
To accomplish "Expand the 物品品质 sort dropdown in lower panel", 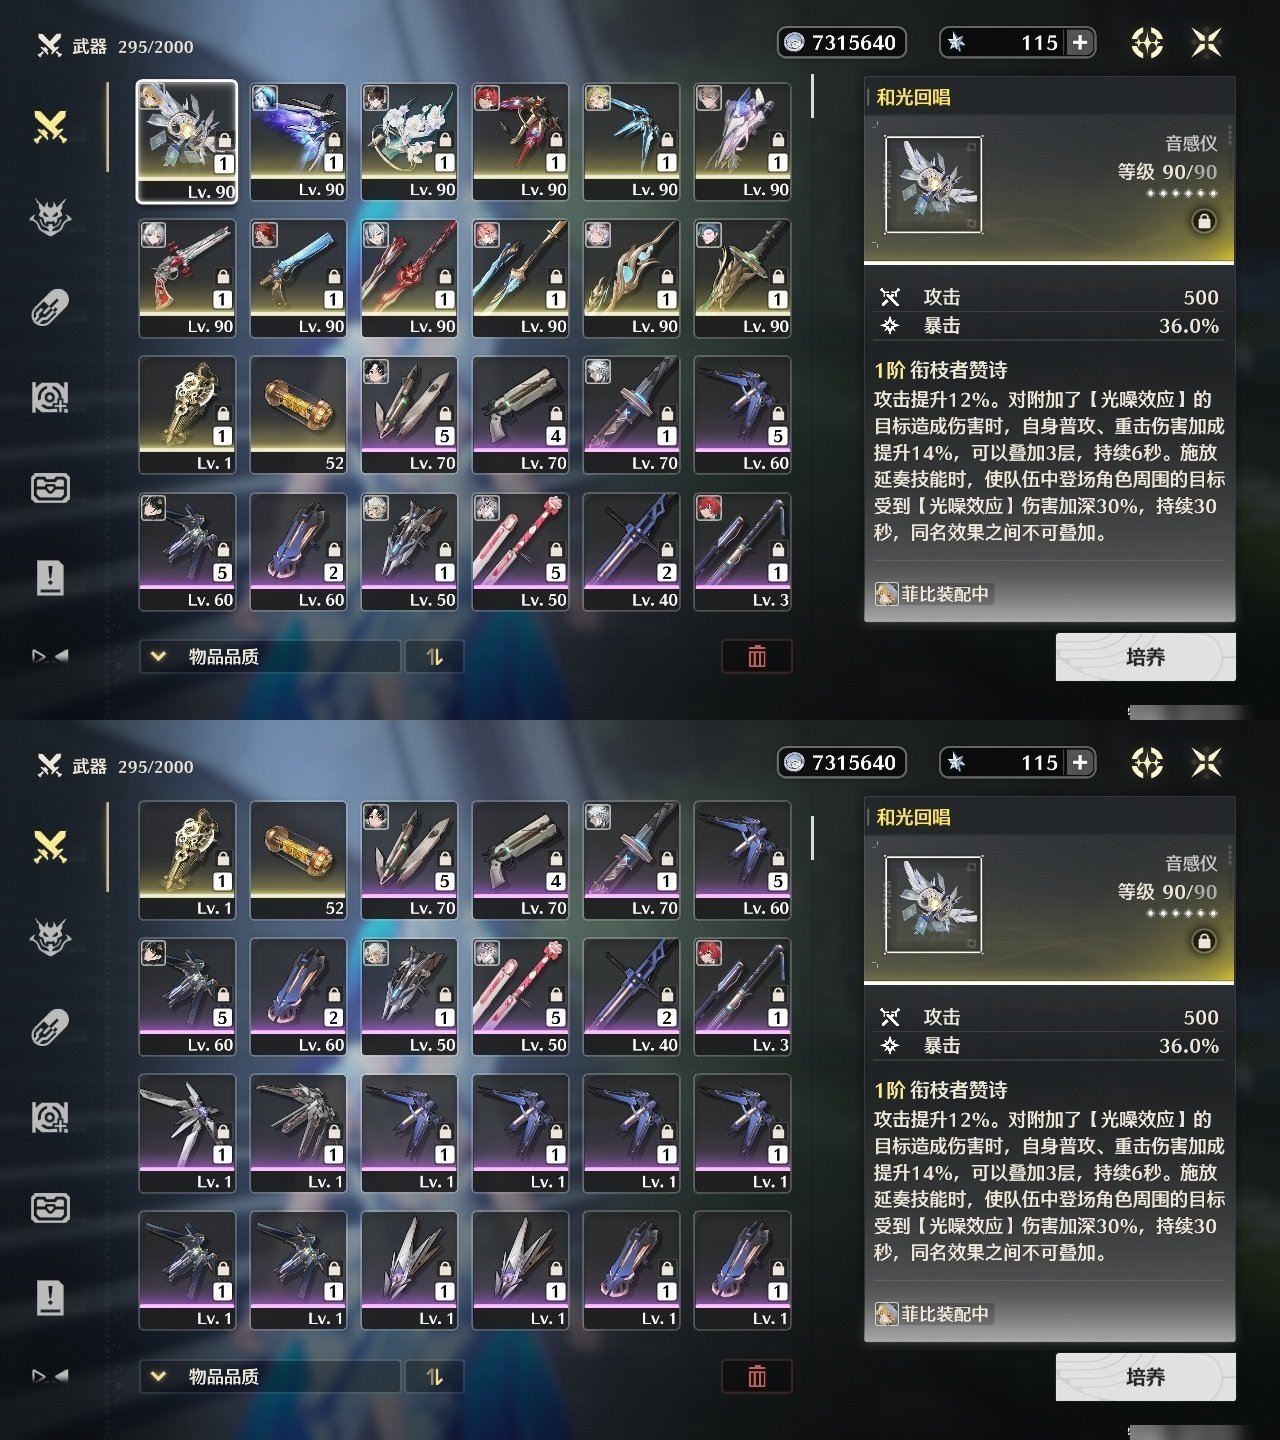I will pos(270,1376).
